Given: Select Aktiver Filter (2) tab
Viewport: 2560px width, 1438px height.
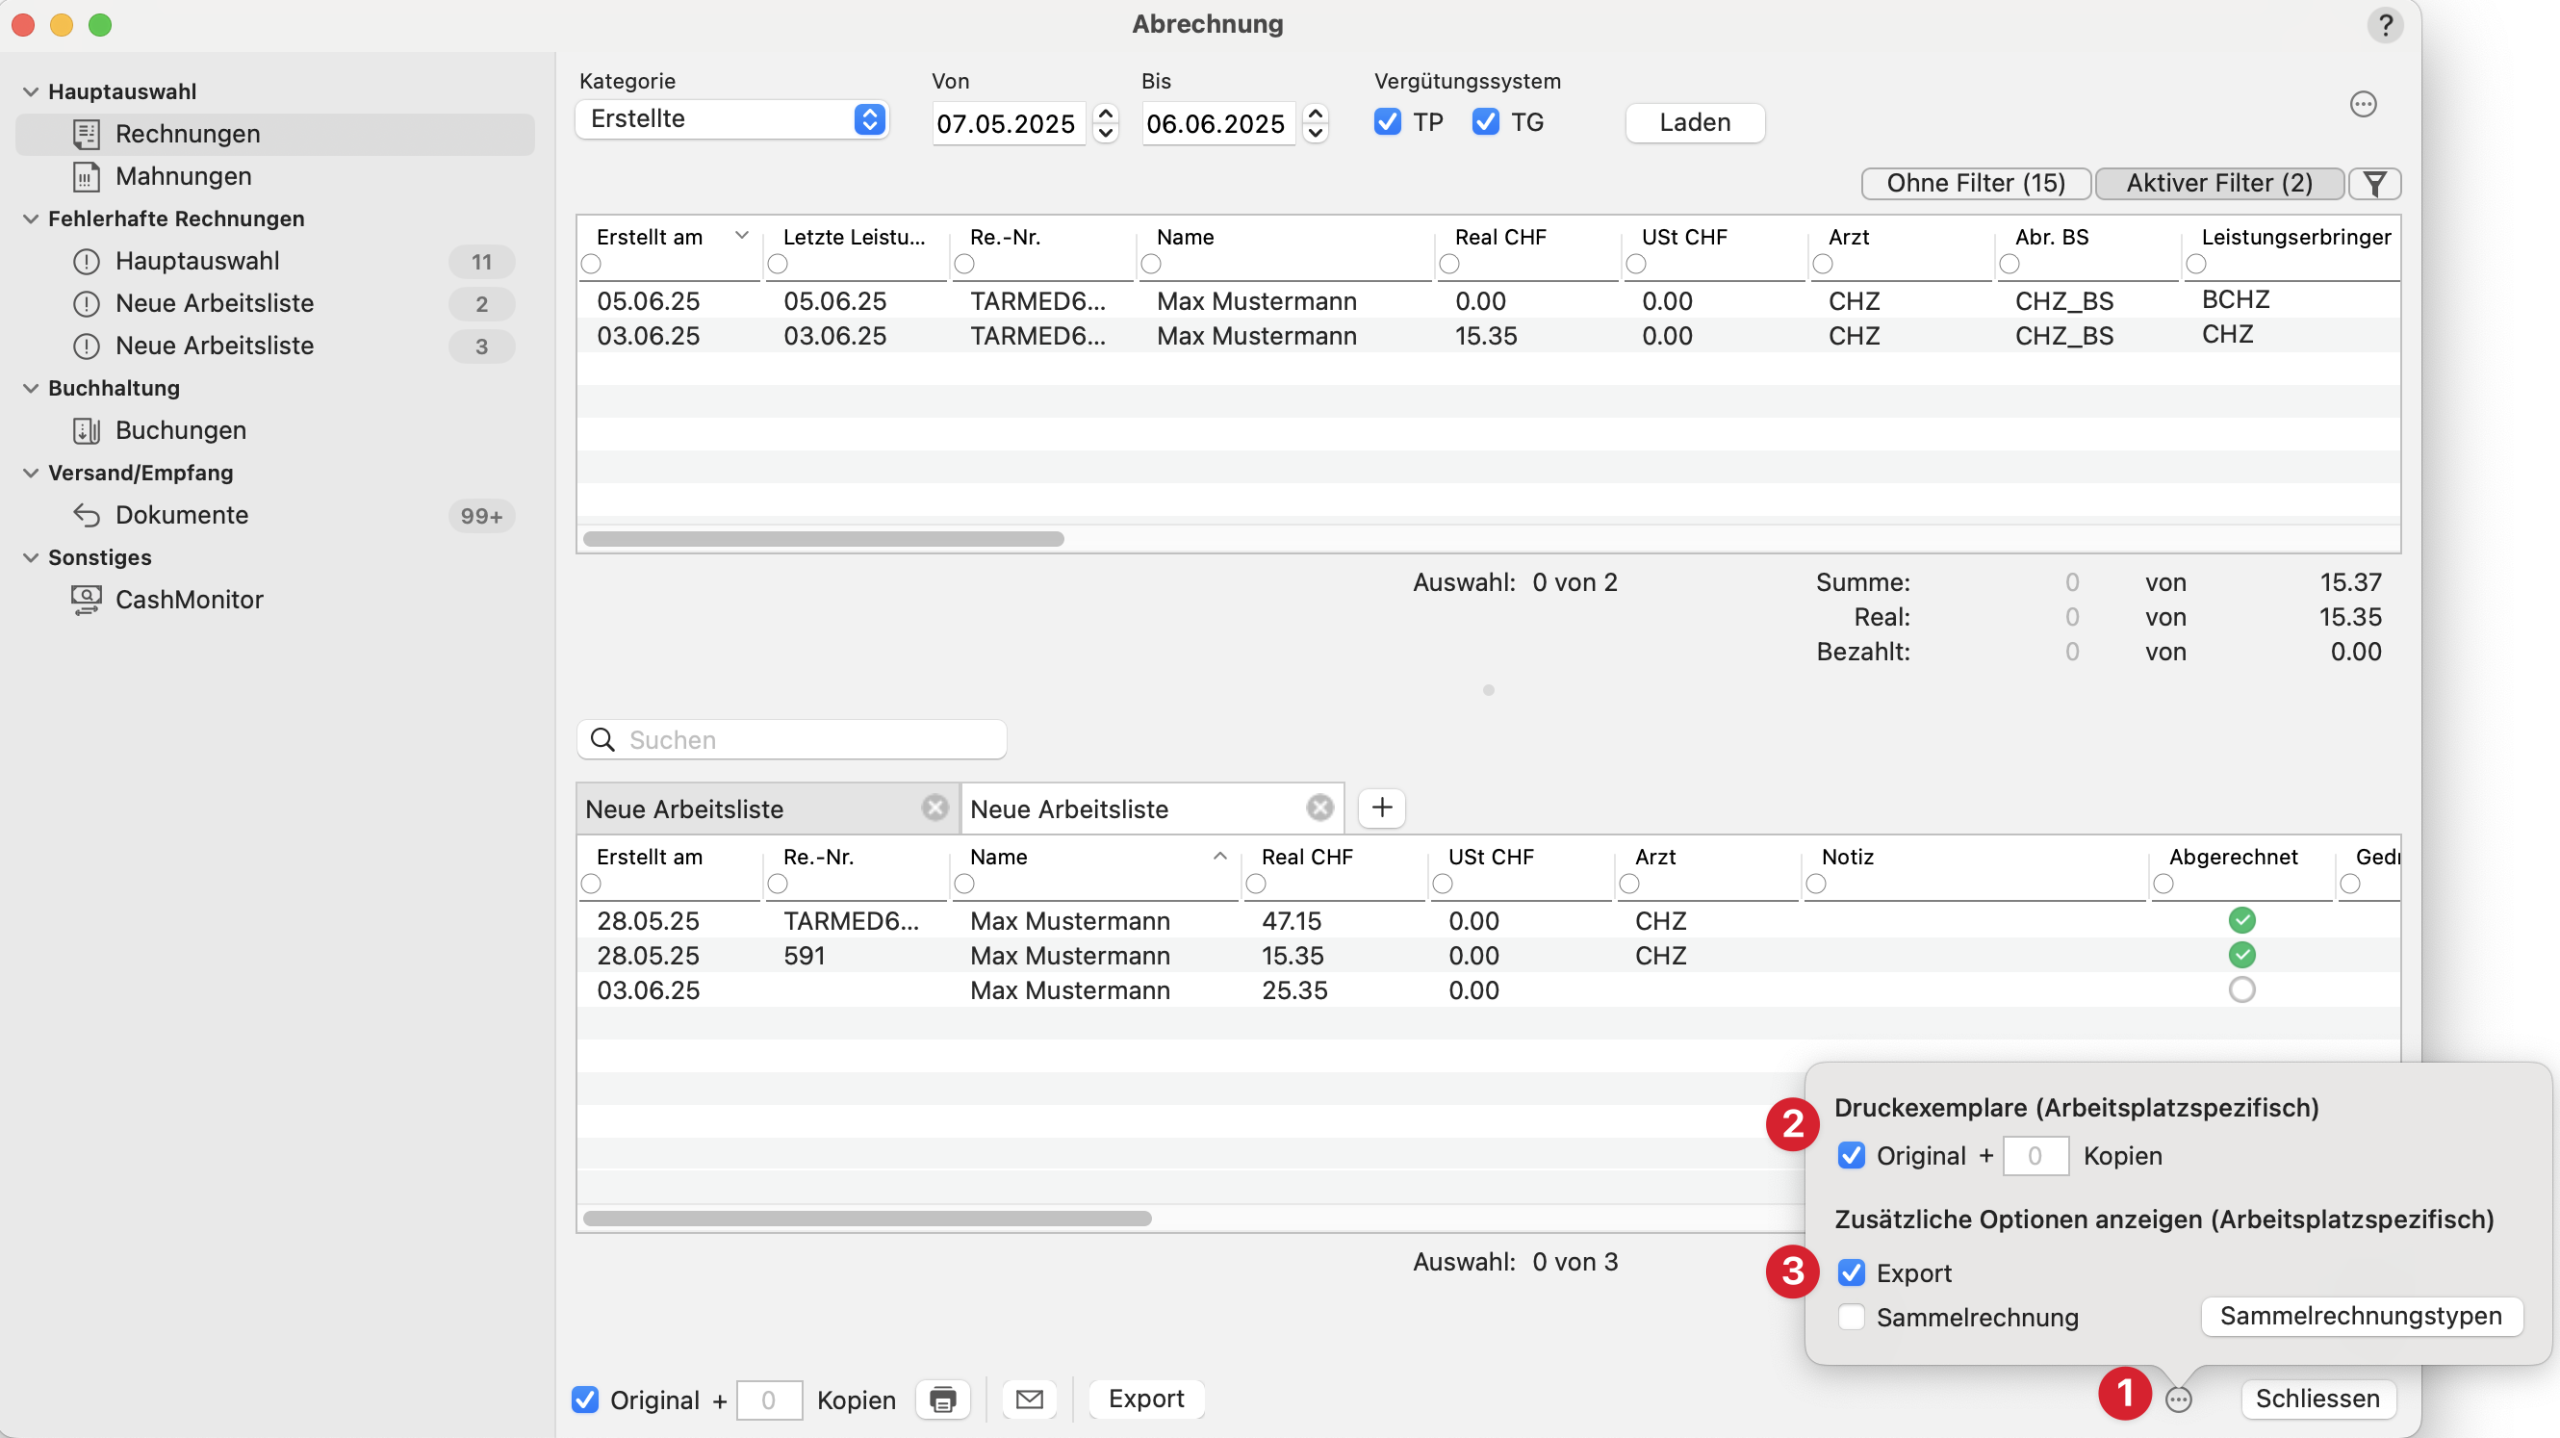Looking at the screenshot, I should (x=2219, y=183).
